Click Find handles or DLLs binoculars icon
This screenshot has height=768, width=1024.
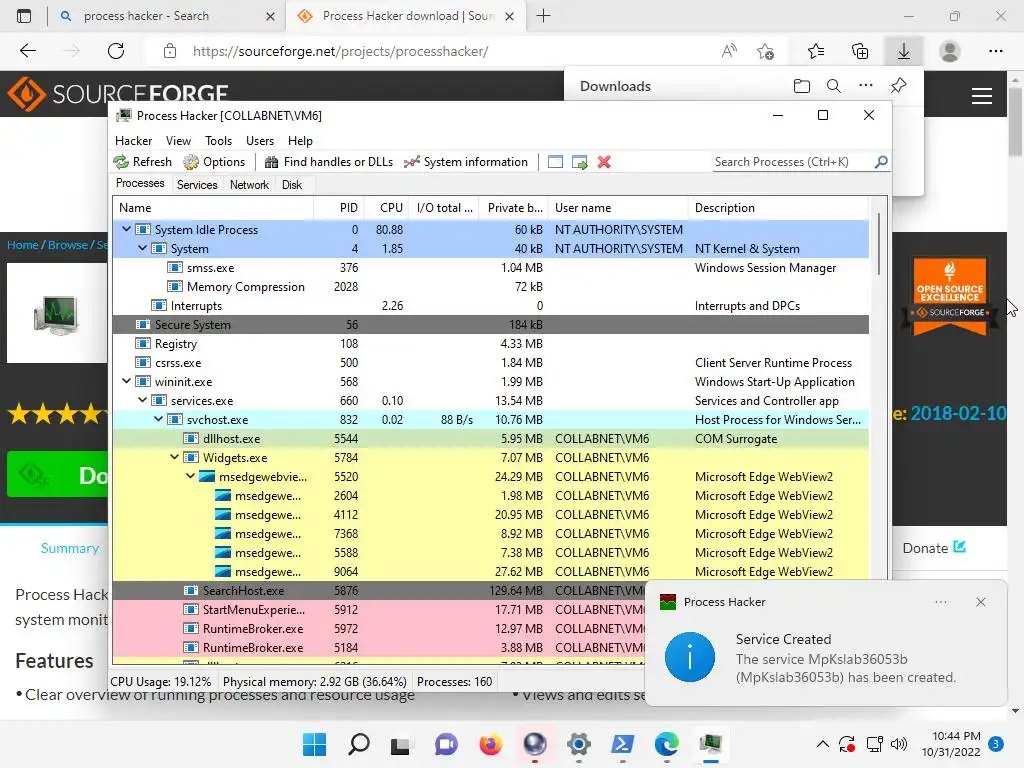(271, 162)
